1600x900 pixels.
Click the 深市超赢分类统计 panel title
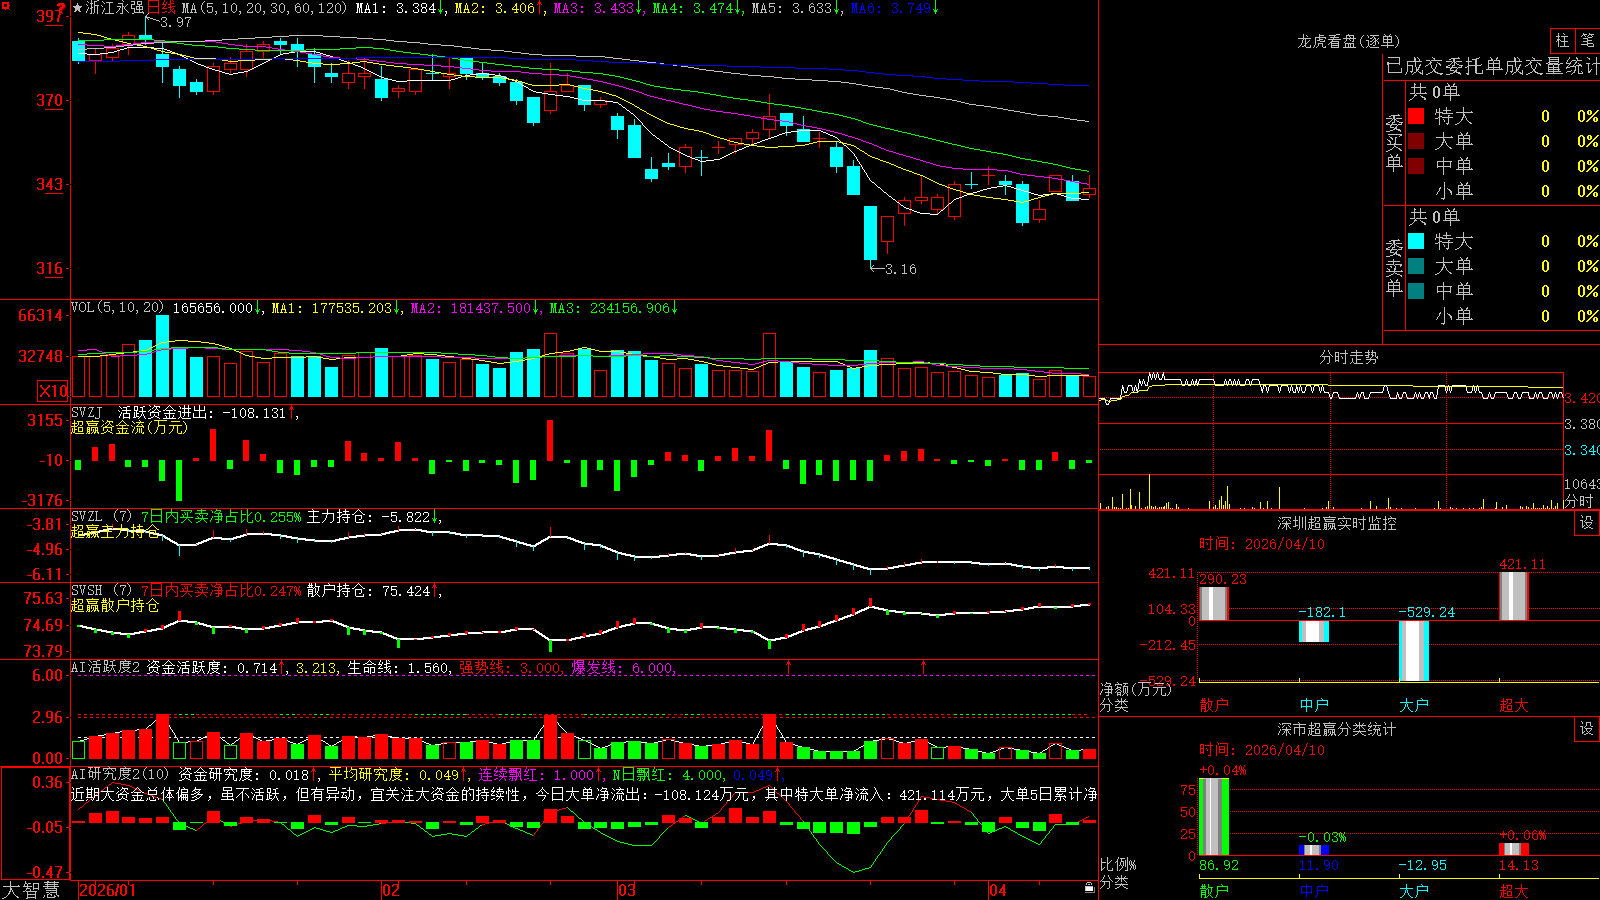tap(1337, 729)
